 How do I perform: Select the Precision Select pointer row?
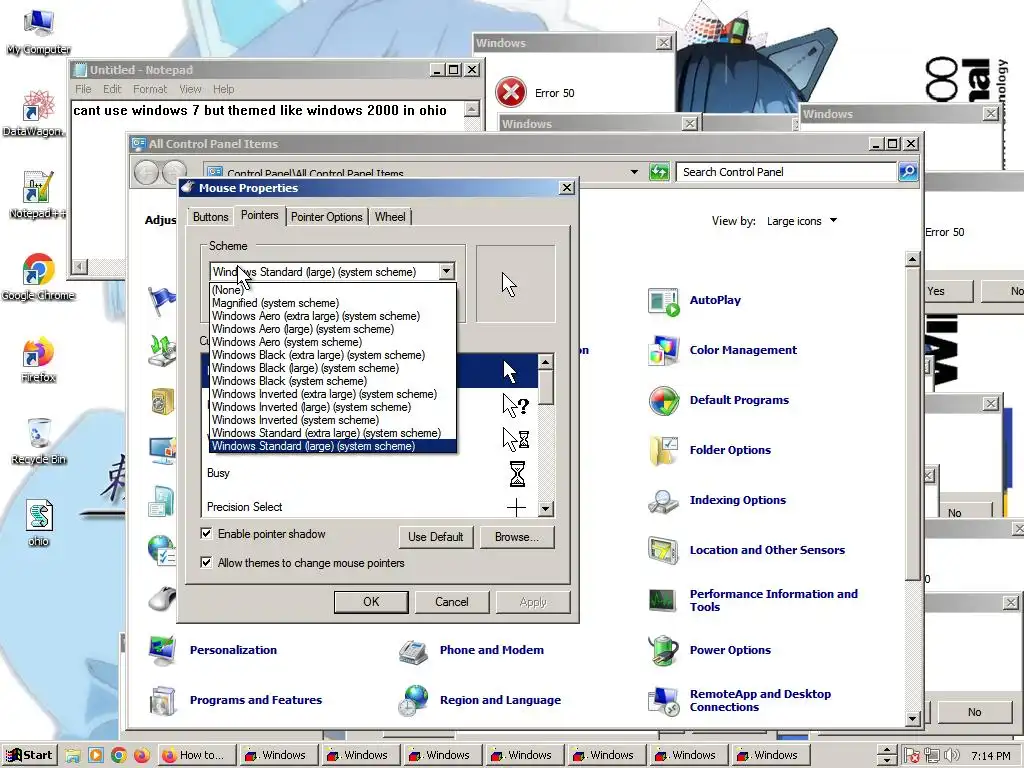[370, 507]
